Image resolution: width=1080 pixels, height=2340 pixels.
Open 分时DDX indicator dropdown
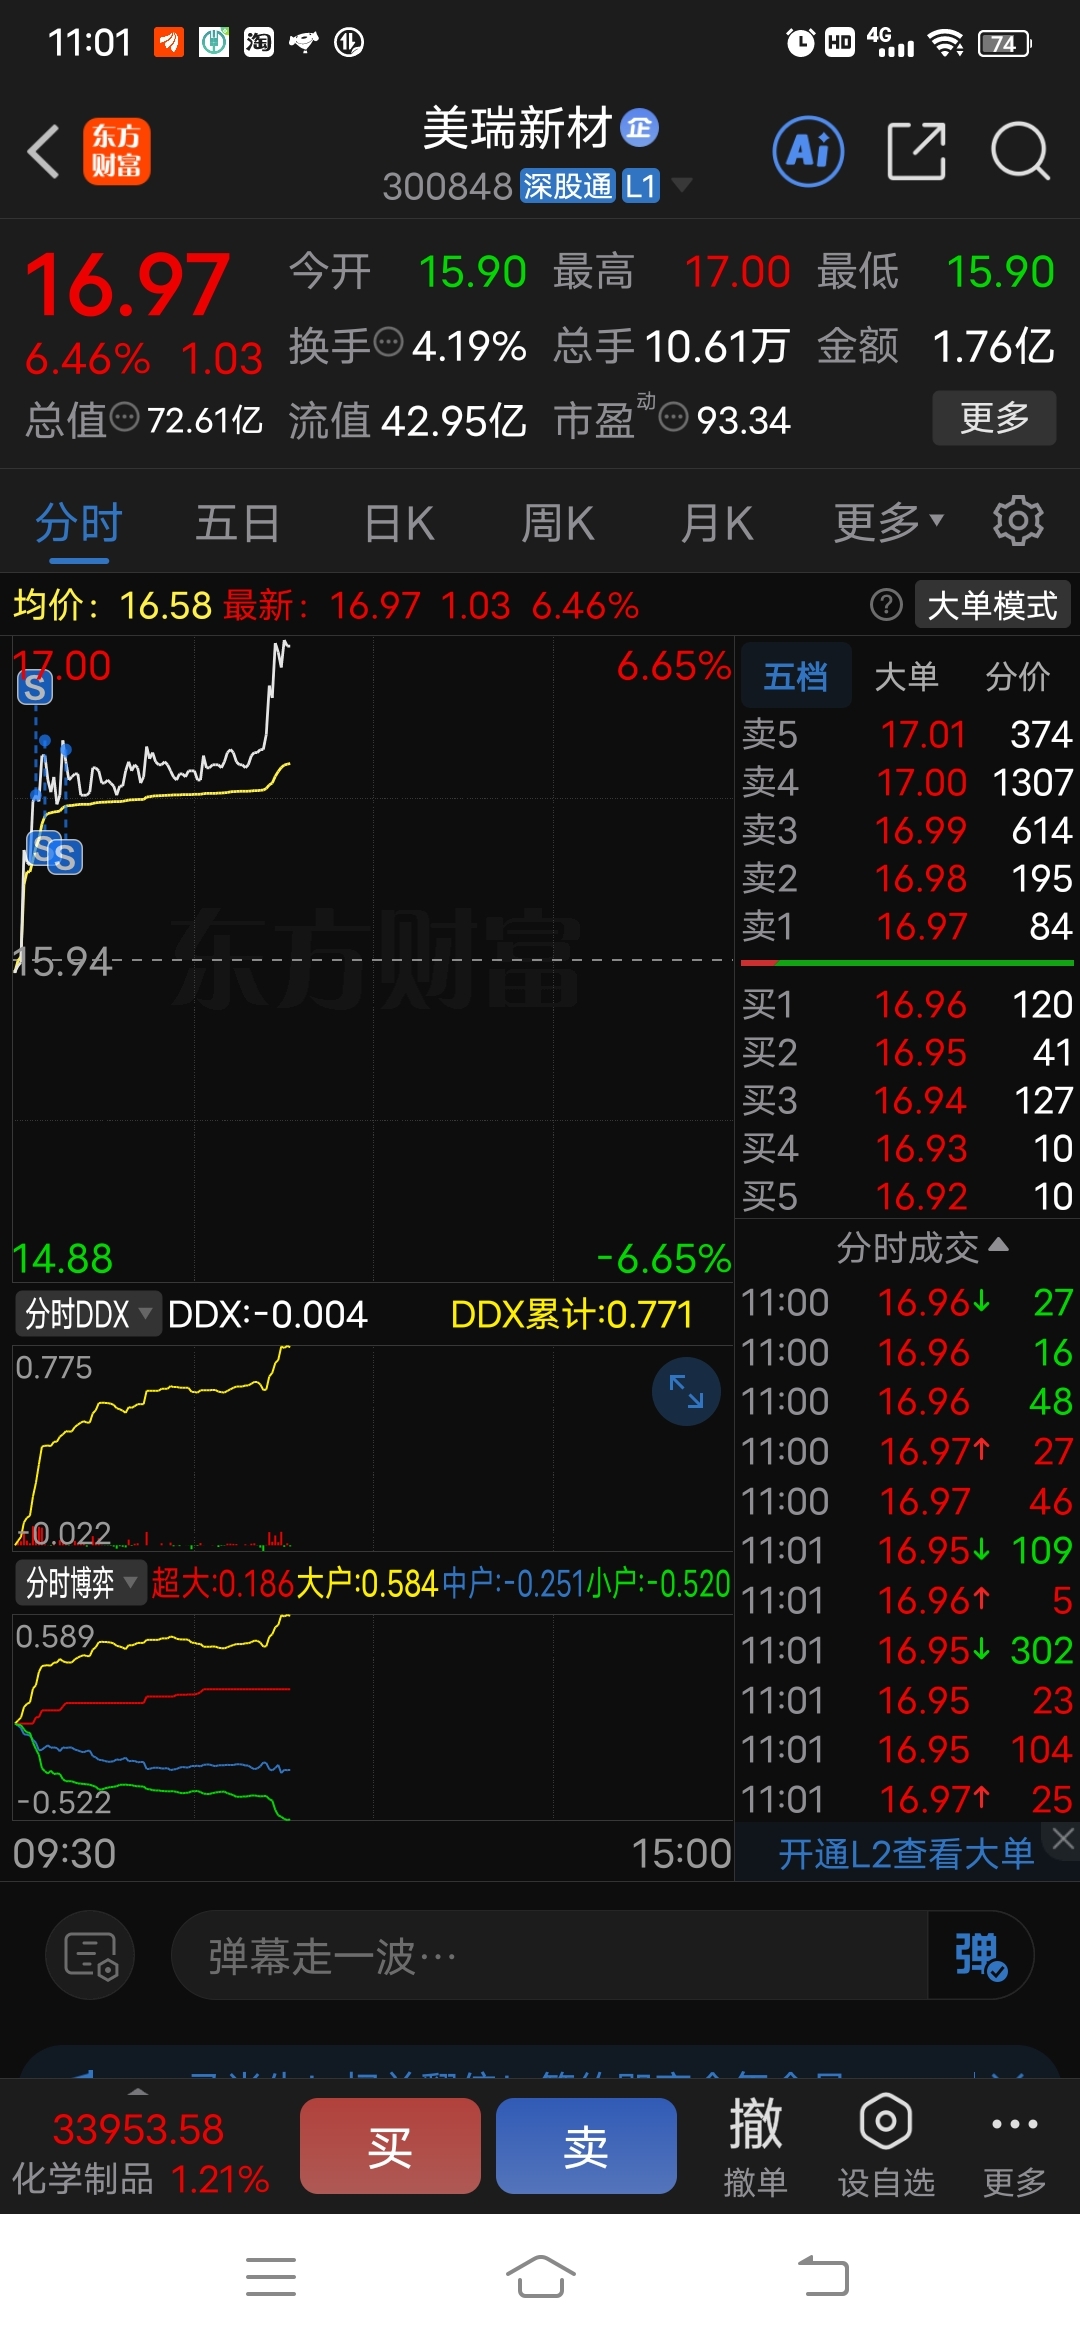(x=88, y=1313)
